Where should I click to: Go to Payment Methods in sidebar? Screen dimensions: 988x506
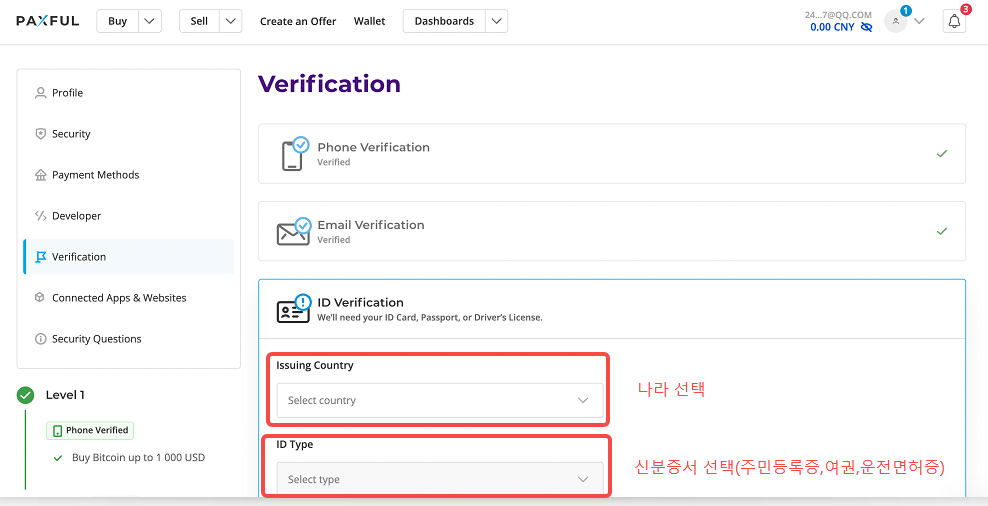pos(95,175)
